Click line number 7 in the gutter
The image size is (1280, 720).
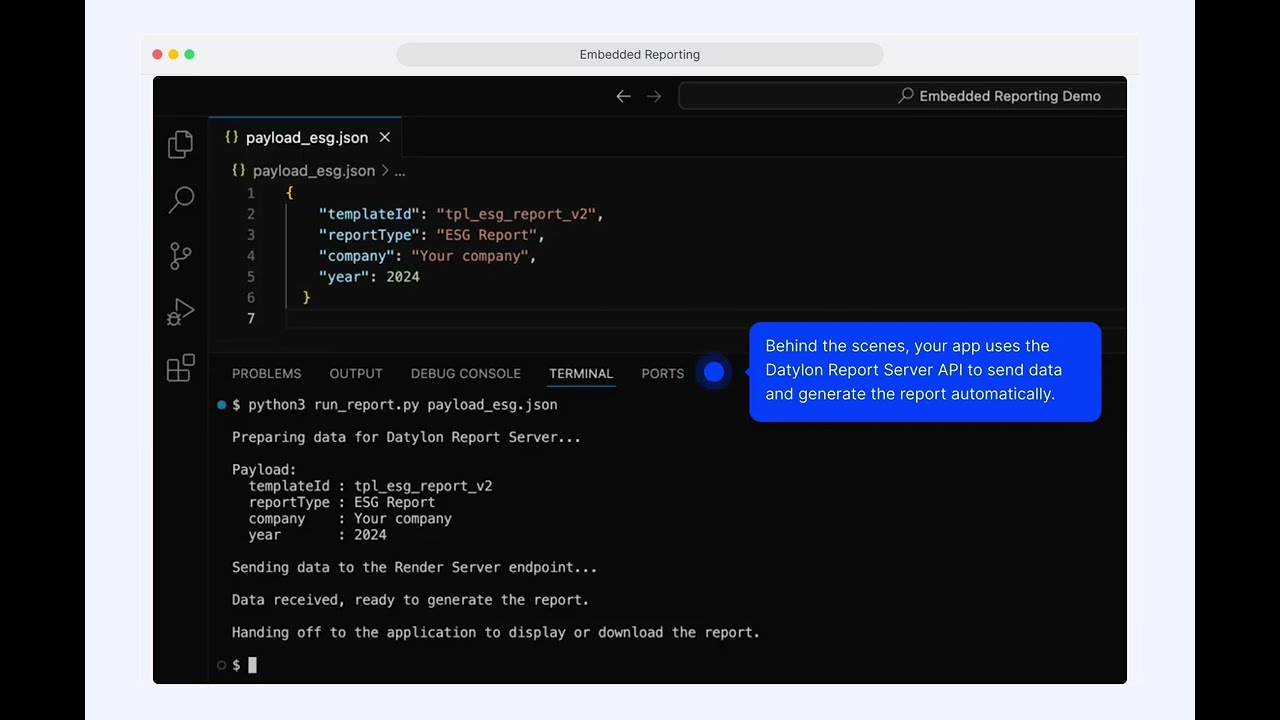(251, 318)
